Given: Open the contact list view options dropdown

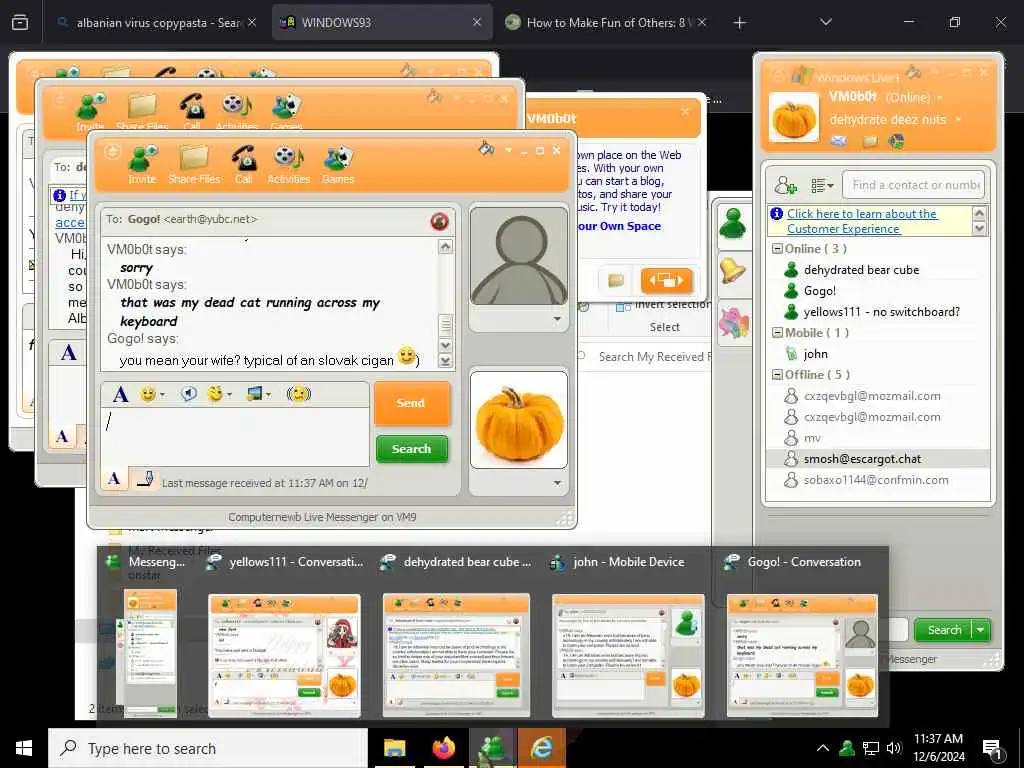Looking at the screenshot, I should (822, 186).
